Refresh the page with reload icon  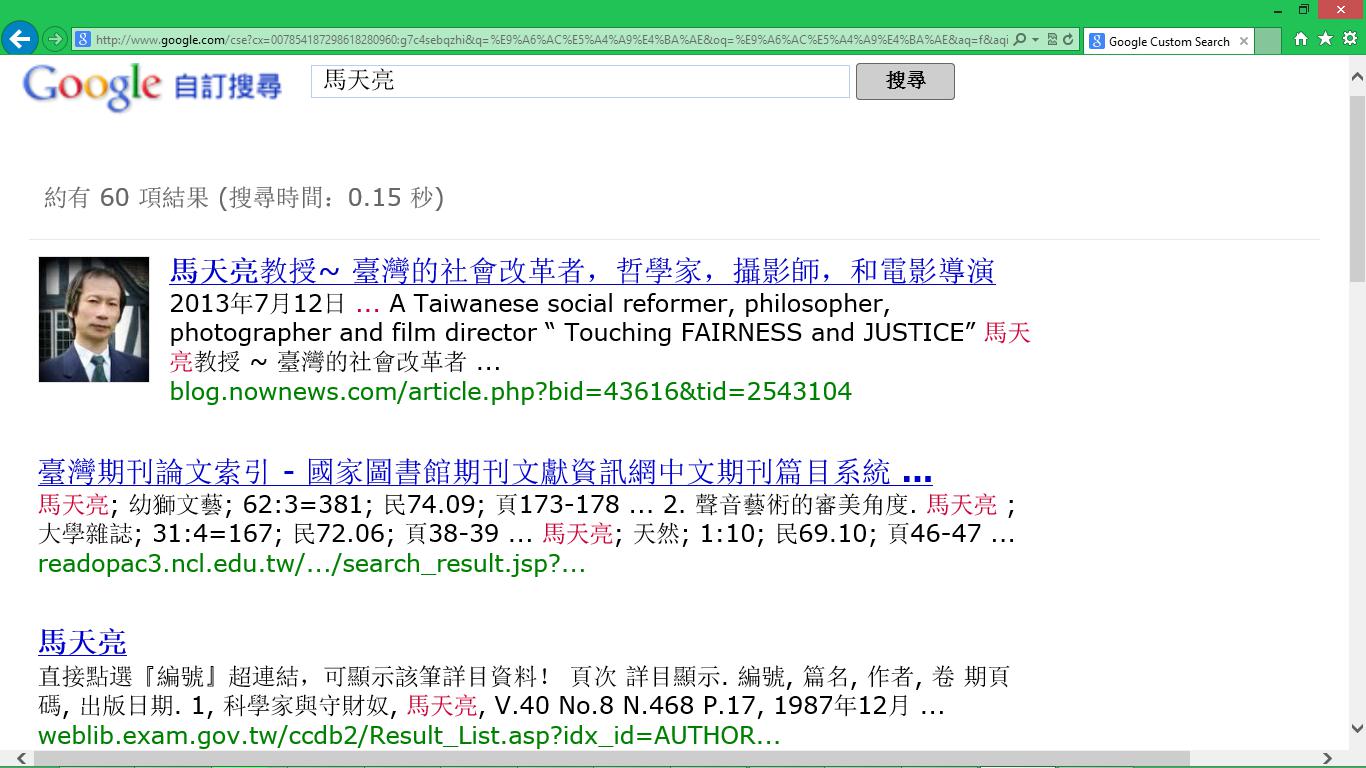[1068, 40]
